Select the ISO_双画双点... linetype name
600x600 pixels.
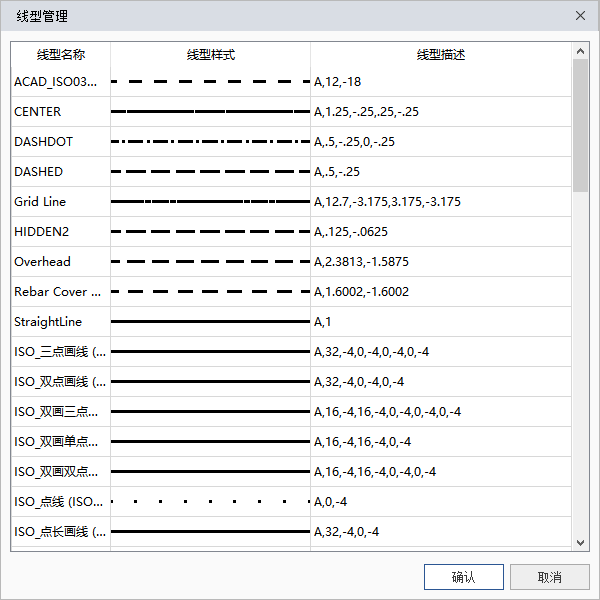(56, 472)
